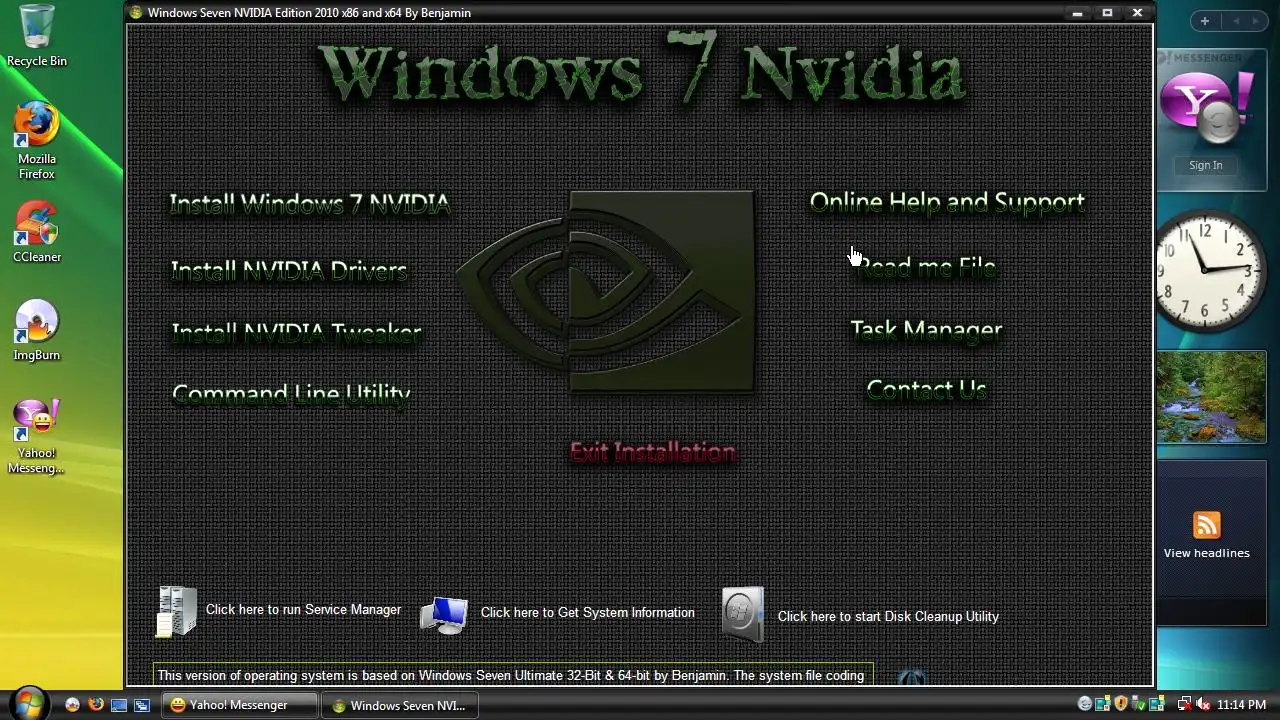This screenshot has height=720, width=1280.
Task: Open Command Line Utility
Action: (291, 394)
